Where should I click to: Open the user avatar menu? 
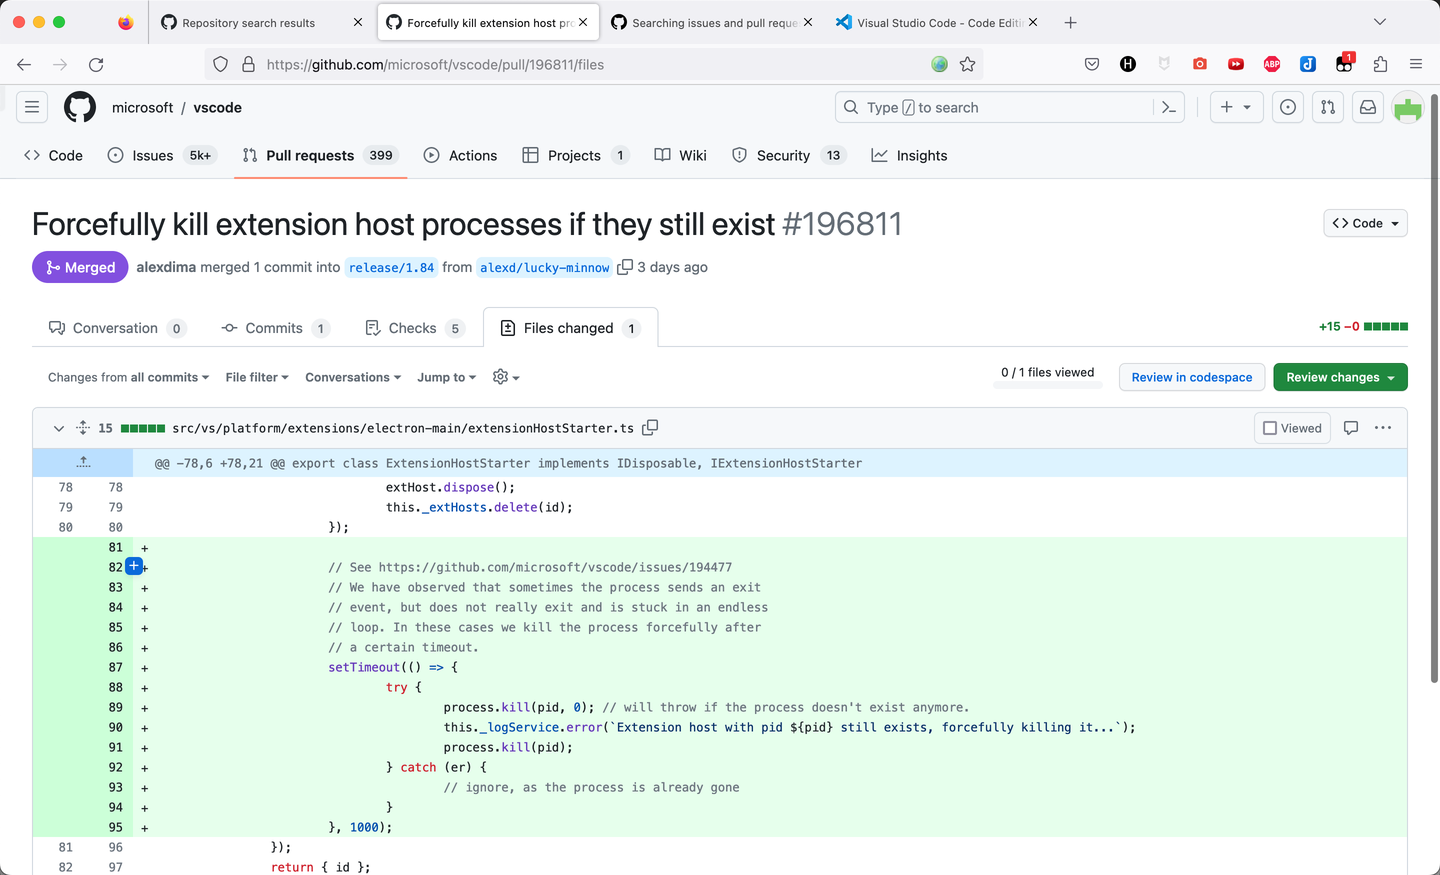pos(1408,108)
